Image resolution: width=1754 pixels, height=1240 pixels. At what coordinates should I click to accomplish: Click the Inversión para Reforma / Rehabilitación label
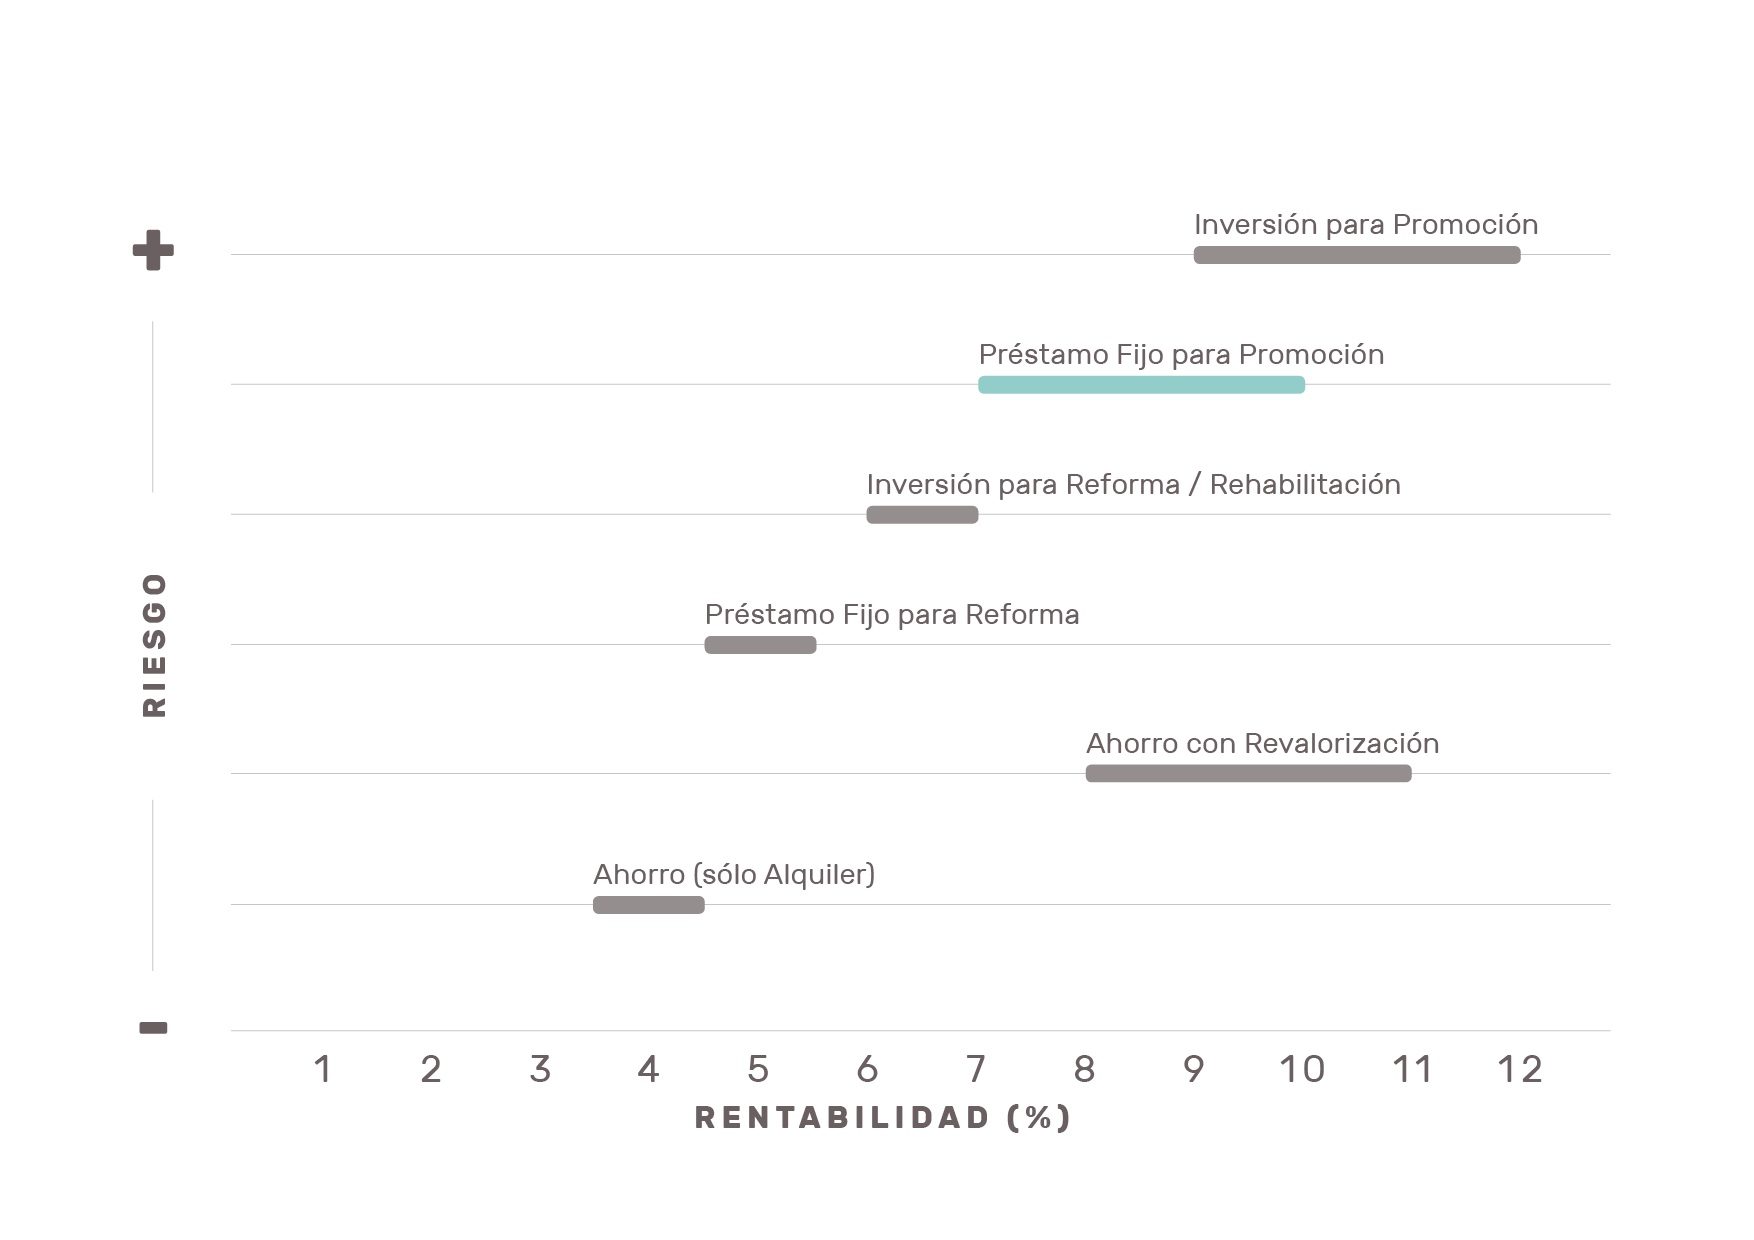(x=1134, y=485)
